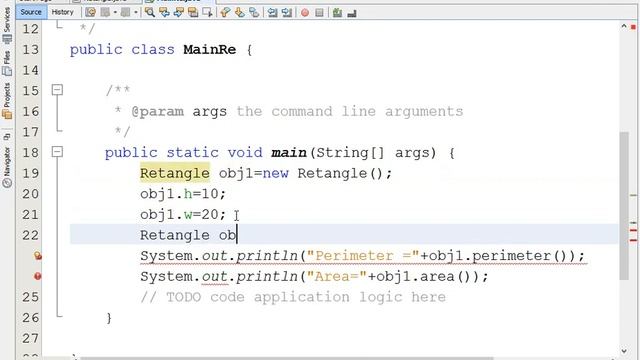
Task: Switch to the Source view
Action: coord(31,12)
